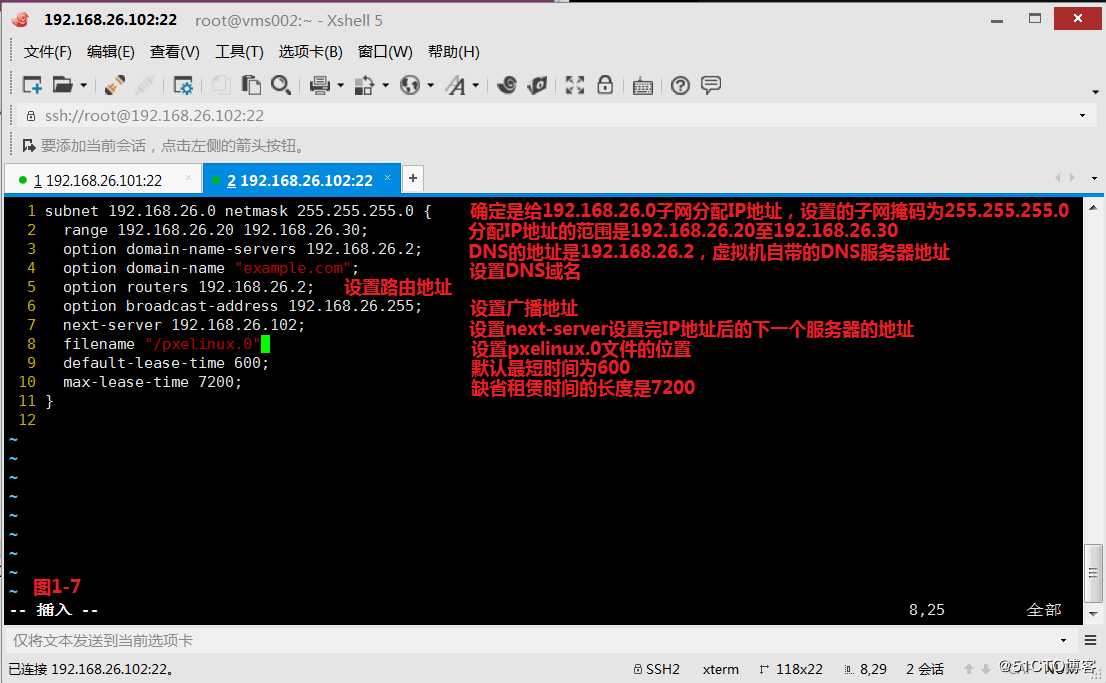Close the 192.168.26.101:22 tab

(x=188, y=179)
